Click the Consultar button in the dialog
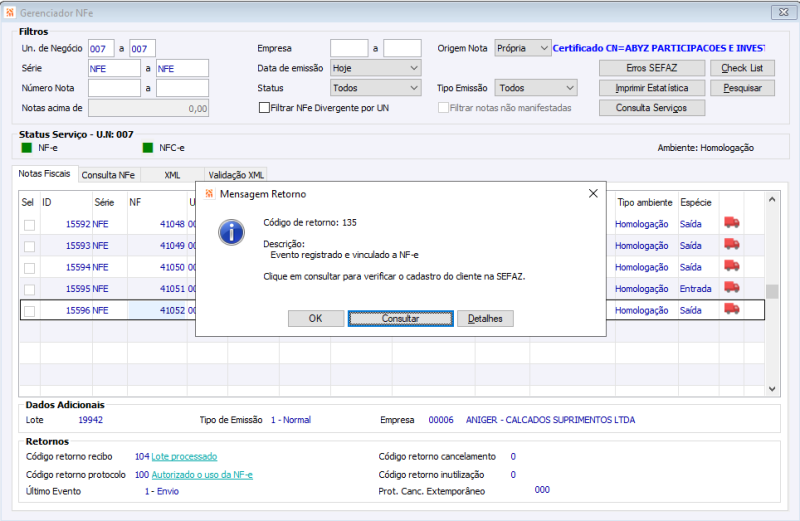Image resolution: width=800 pixels, height=521 pixels. 401,318
